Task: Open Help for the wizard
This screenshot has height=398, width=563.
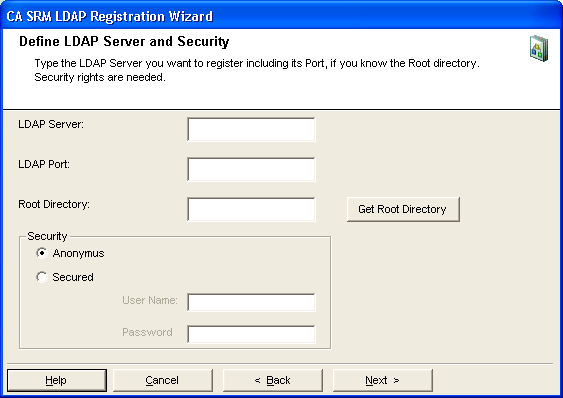Action: pos(57,380)
